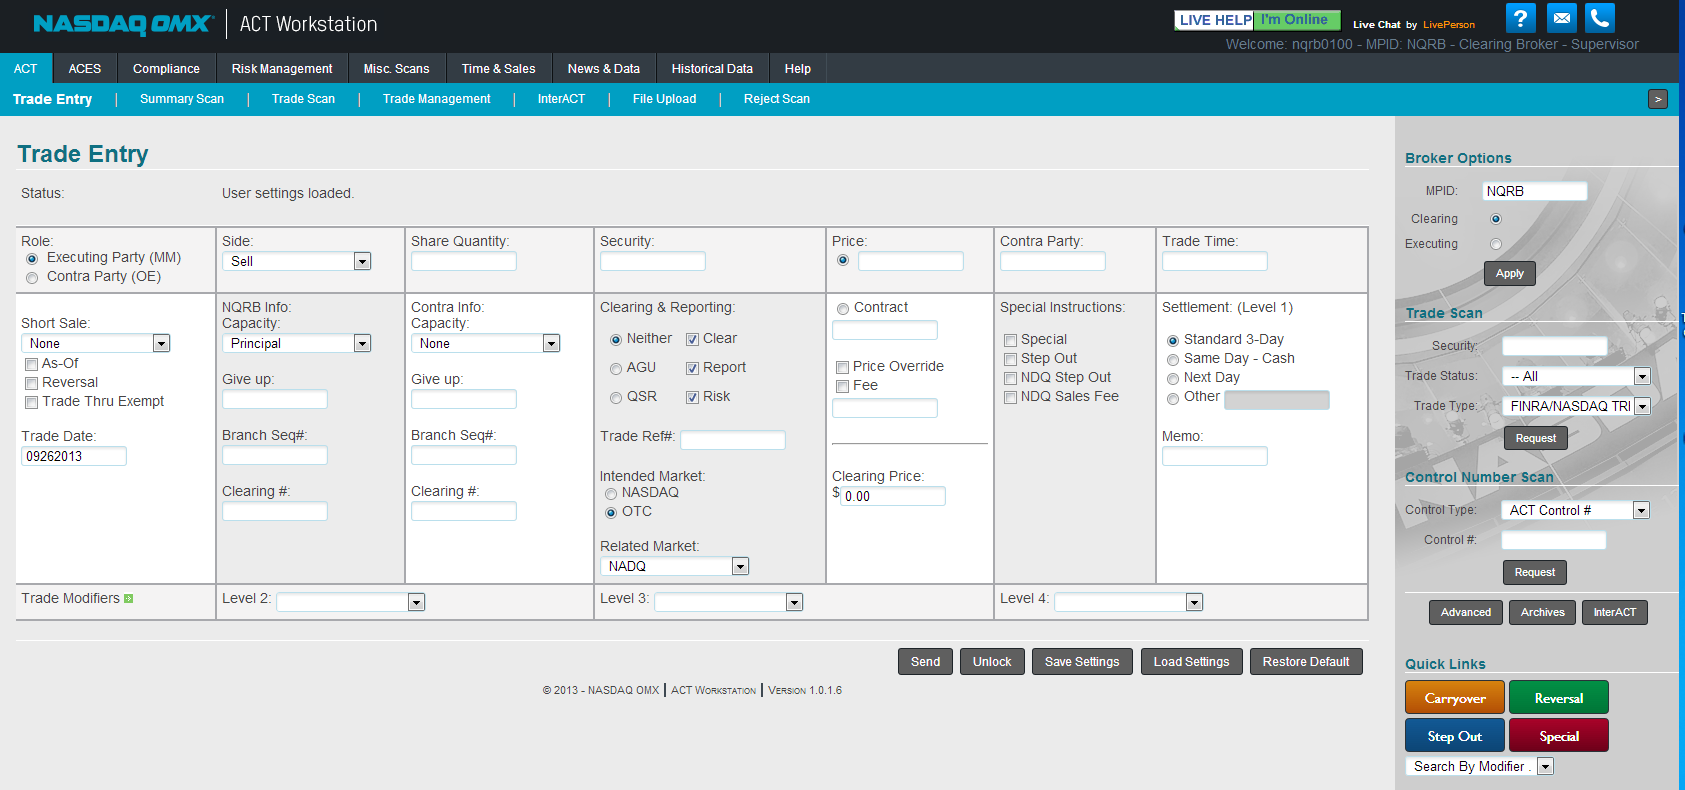Screen dimensions: 1685x790
Task: Select the AGU radio button
Action: tap(616, 369)
